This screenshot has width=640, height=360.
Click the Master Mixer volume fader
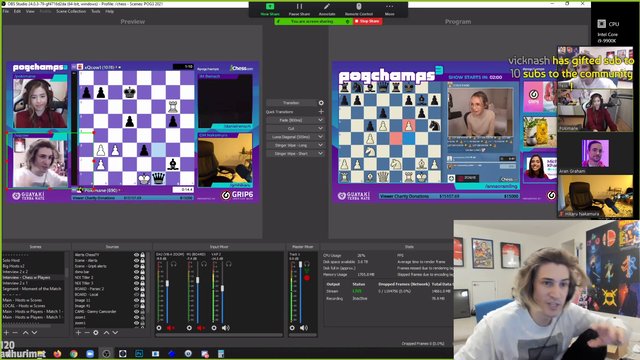(x=301, y=265)
